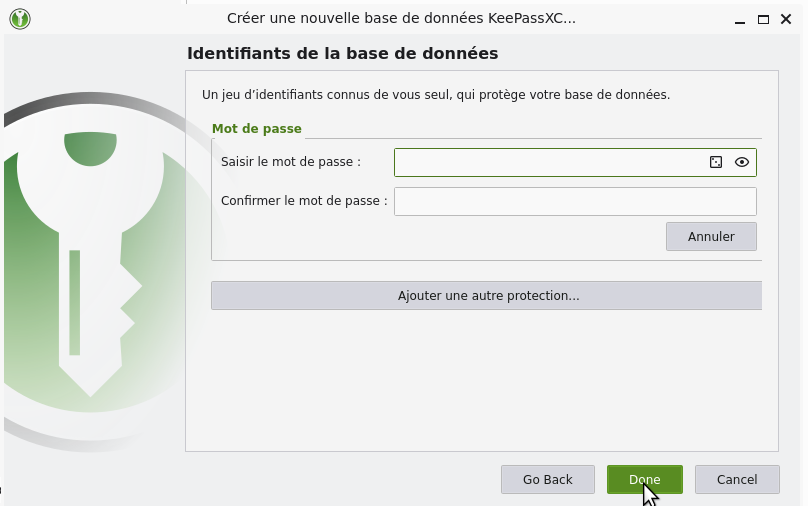The width and height of the screenshot is (808, 506).
Task: Focus the 'Confirmer le mot de passe' field
Action: (x=575, y=201)
